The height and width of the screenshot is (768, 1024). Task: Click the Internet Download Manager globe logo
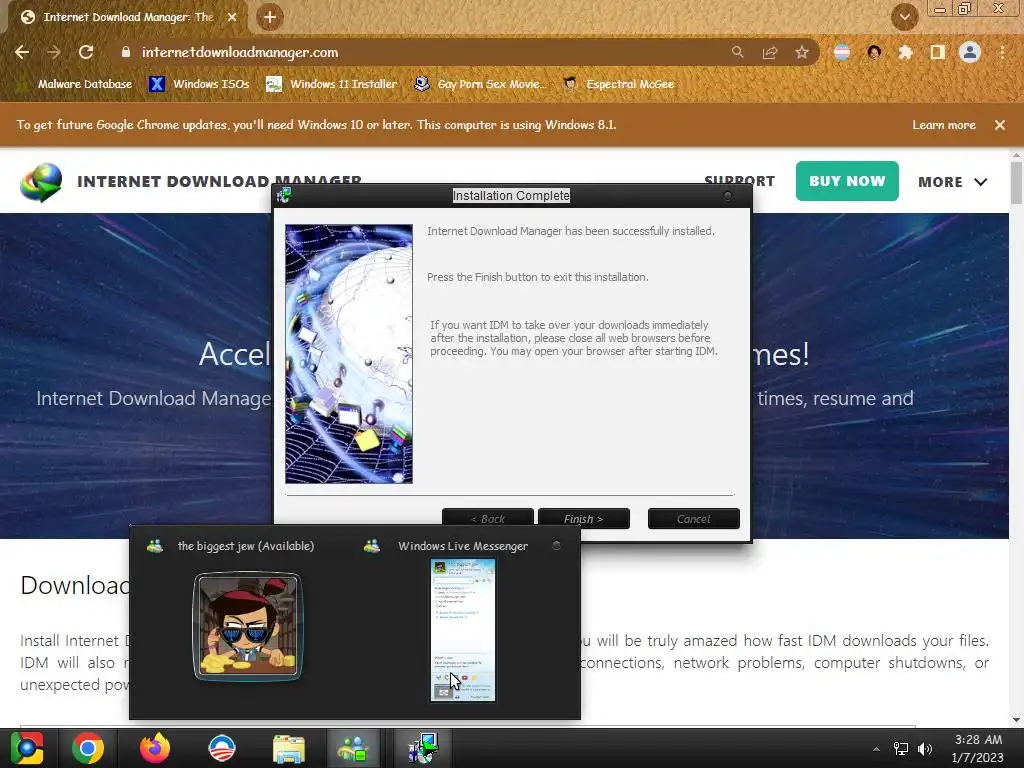[41, 182]
